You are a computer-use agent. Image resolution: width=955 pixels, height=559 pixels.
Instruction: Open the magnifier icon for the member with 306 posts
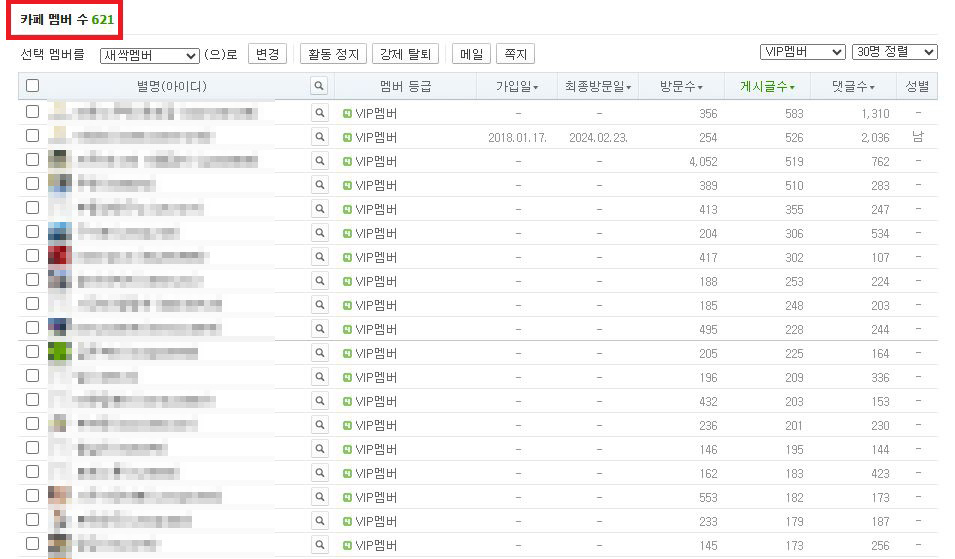[319, 233]
